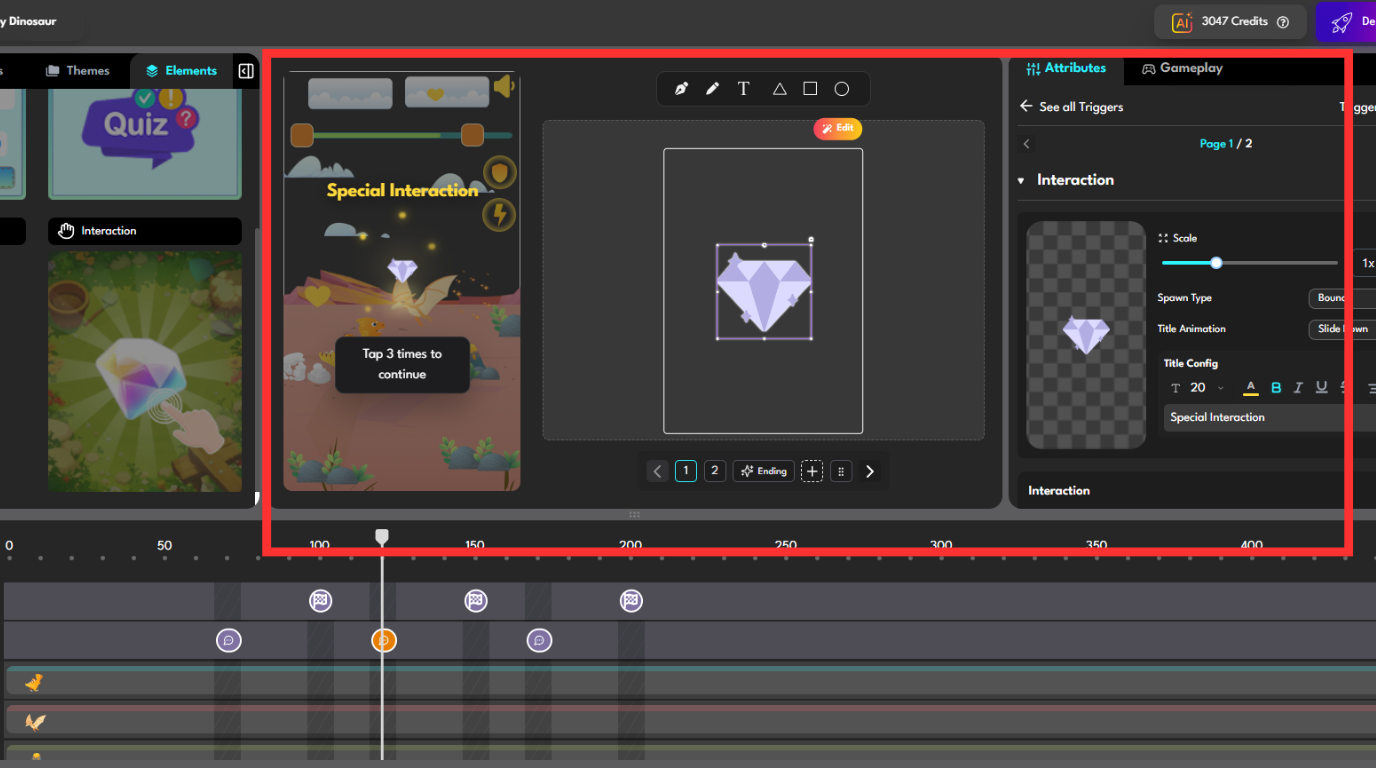Toggle bold on title text
1376x768 pixels.
click(x=1276, y=388)
